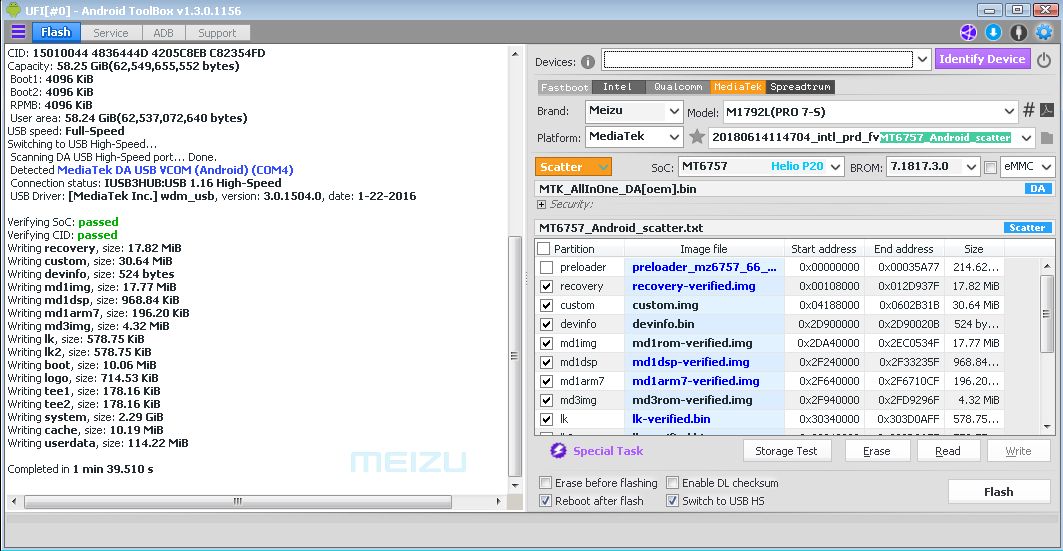Switch to the Service tab

(111, 33)
